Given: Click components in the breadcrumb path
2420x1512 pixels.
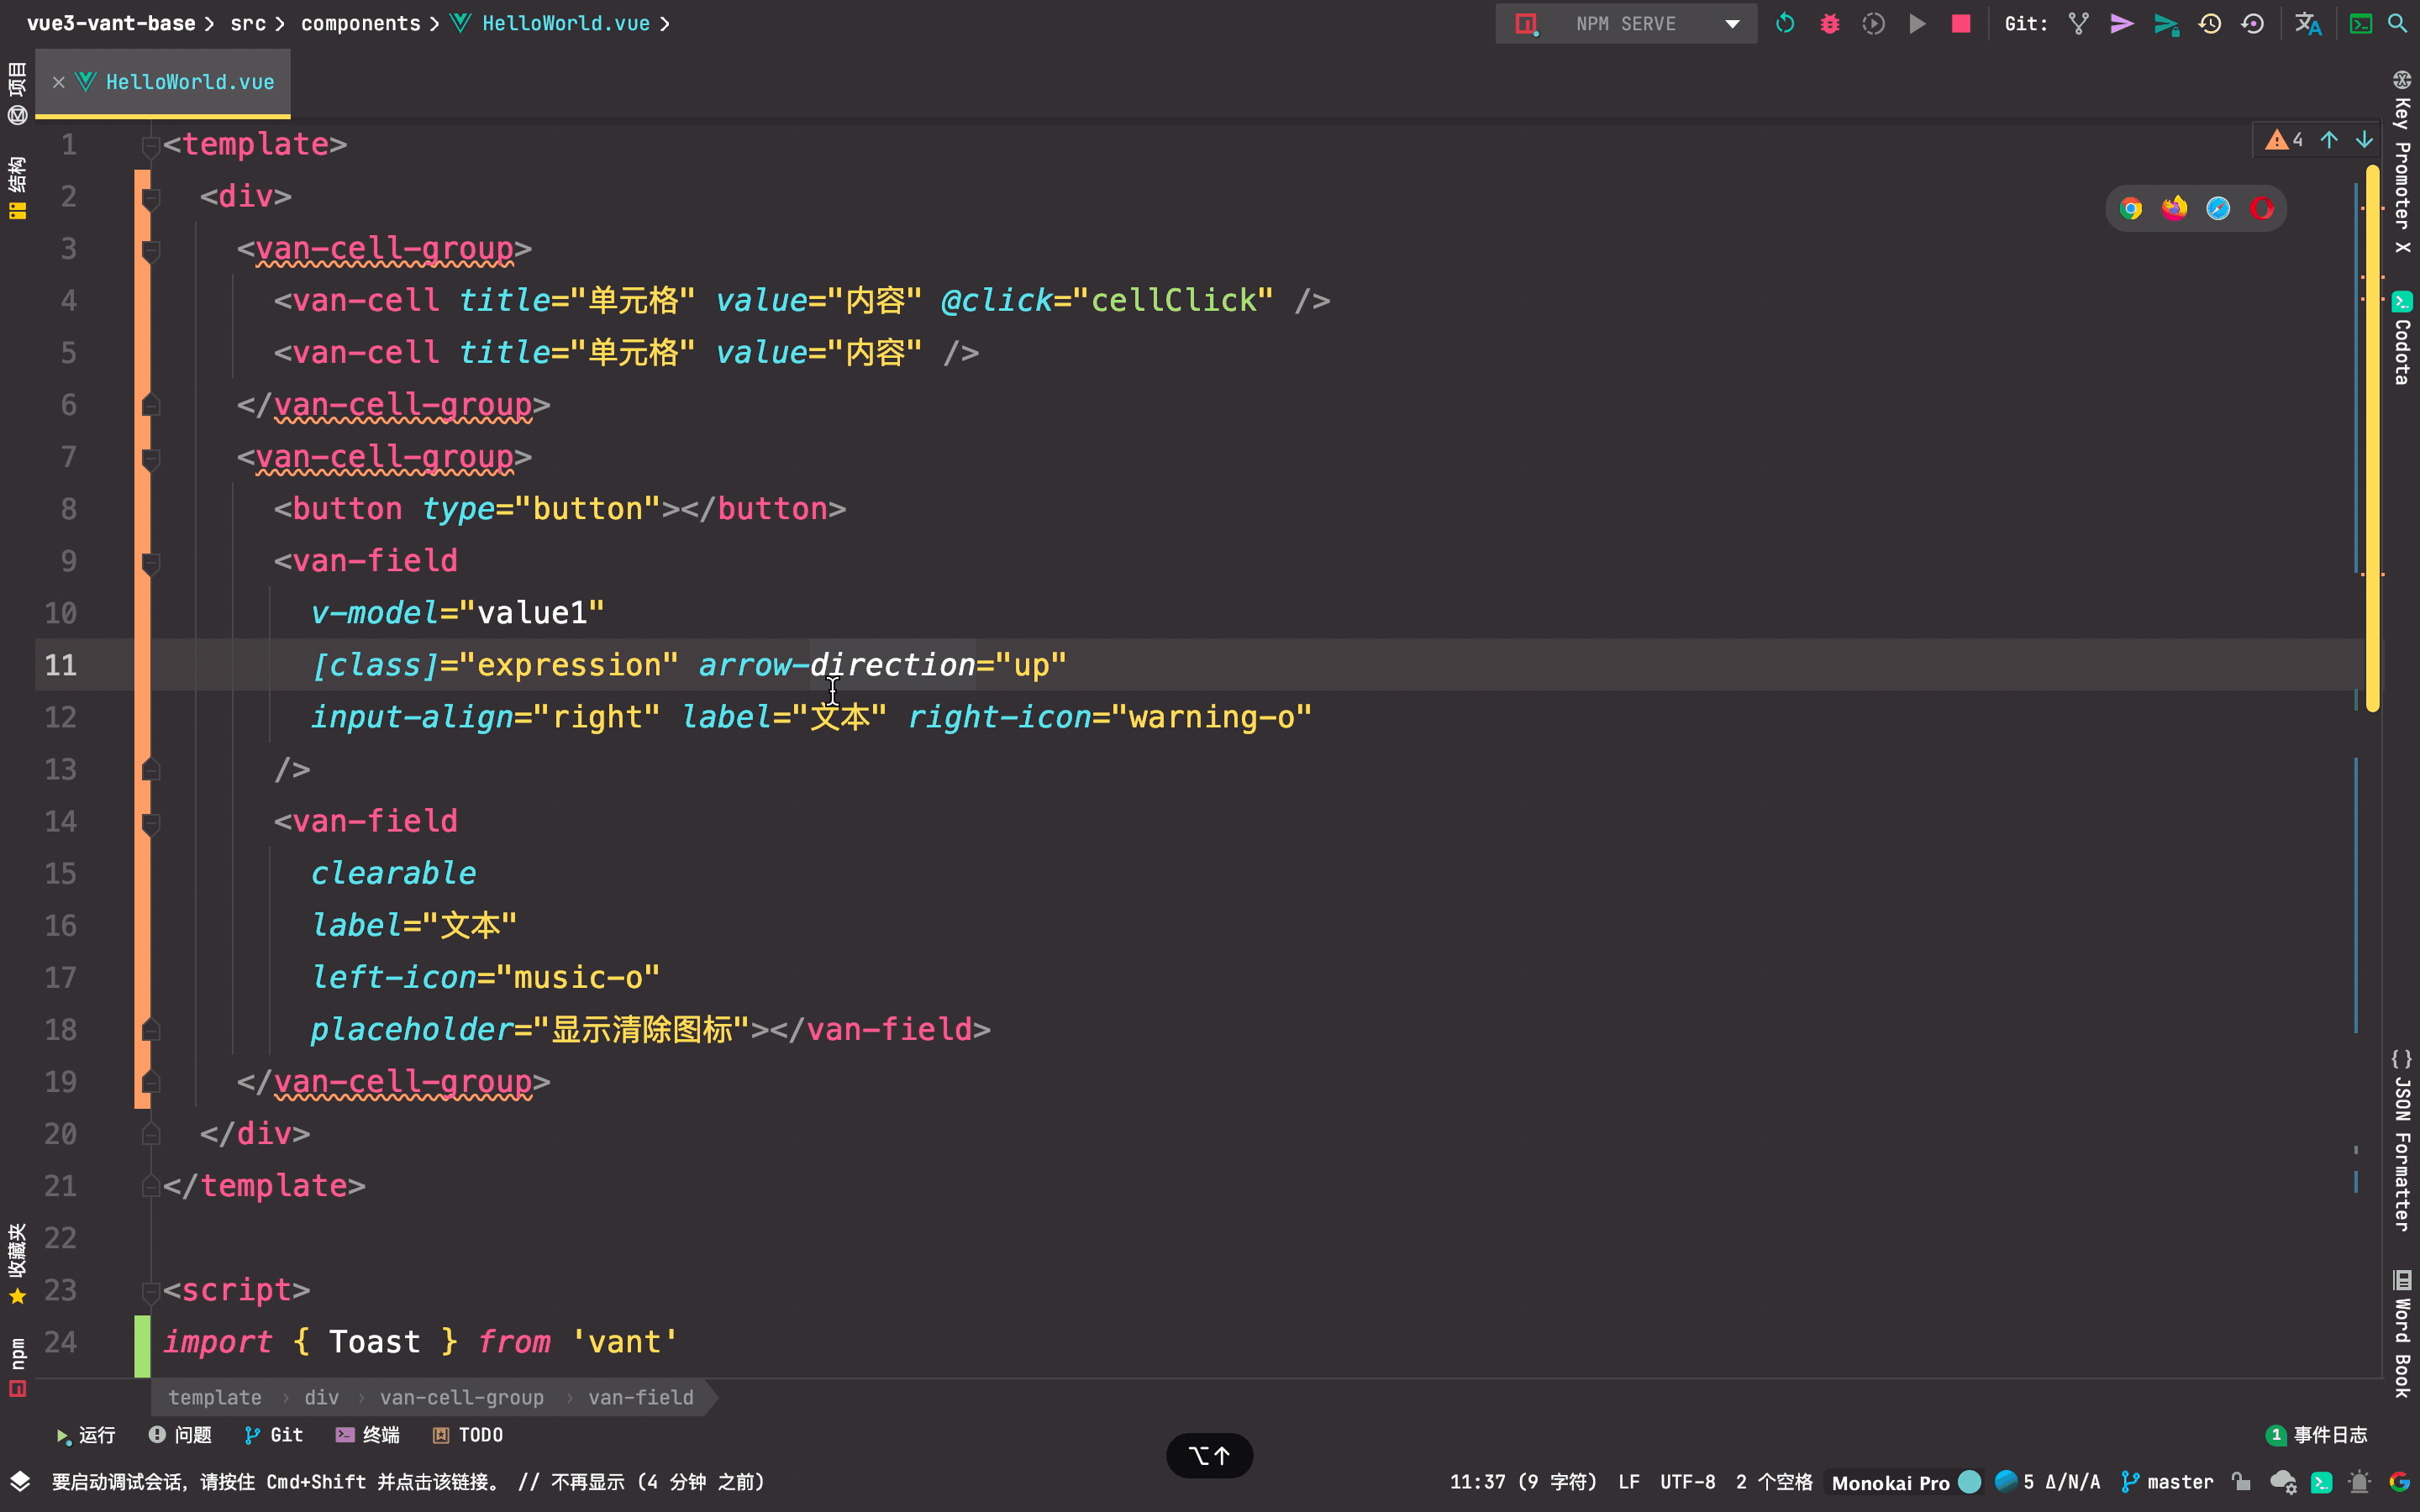Looking at the screenshot, I should (360, 23).
